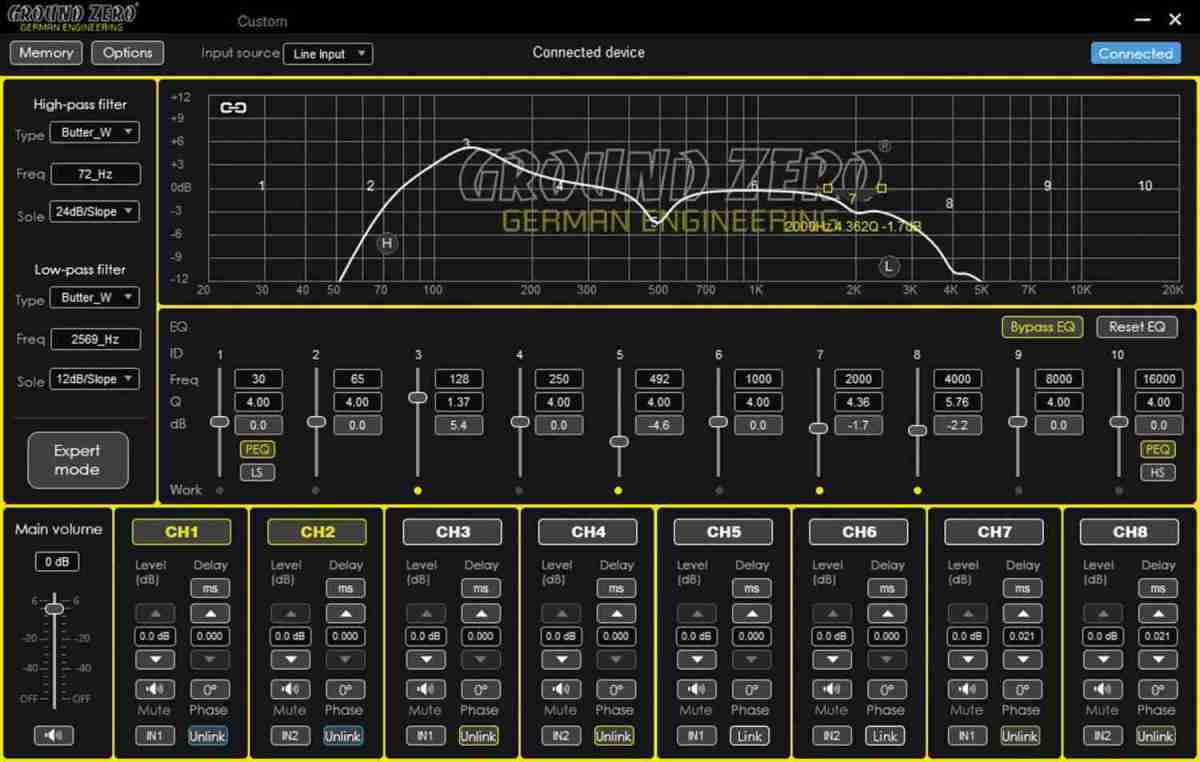Click Reset EQ
This screenshot has width=1200, height=762.
click(1137, 327)
